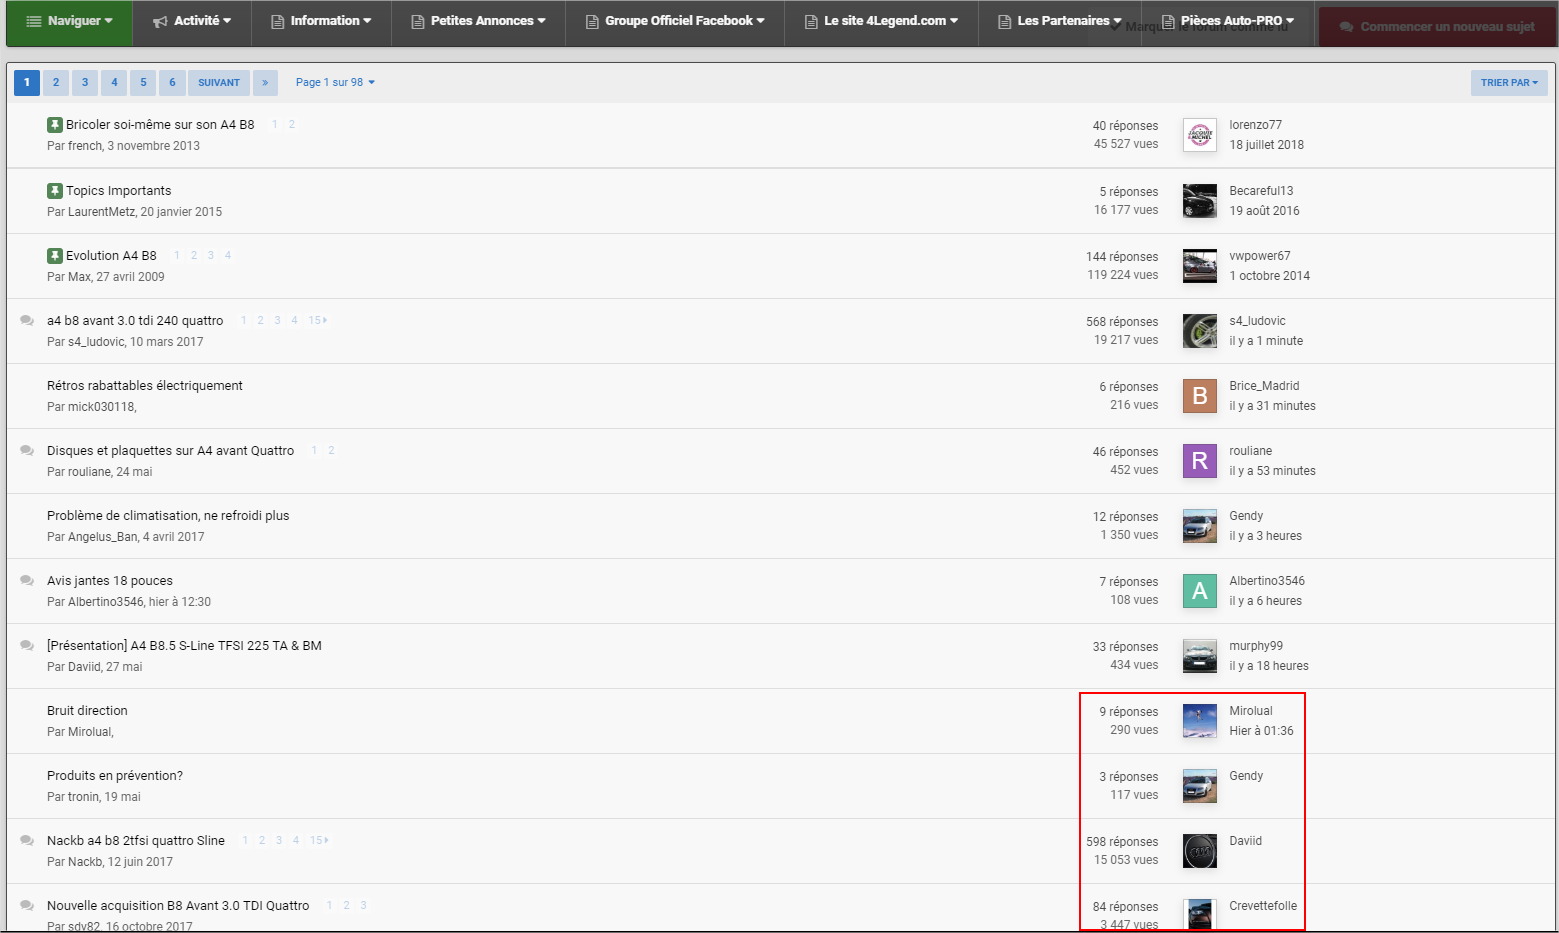The image size is (1559, 933).
Task: Open the Page 1 sur 98 page selector
Action: click(335, 83)
